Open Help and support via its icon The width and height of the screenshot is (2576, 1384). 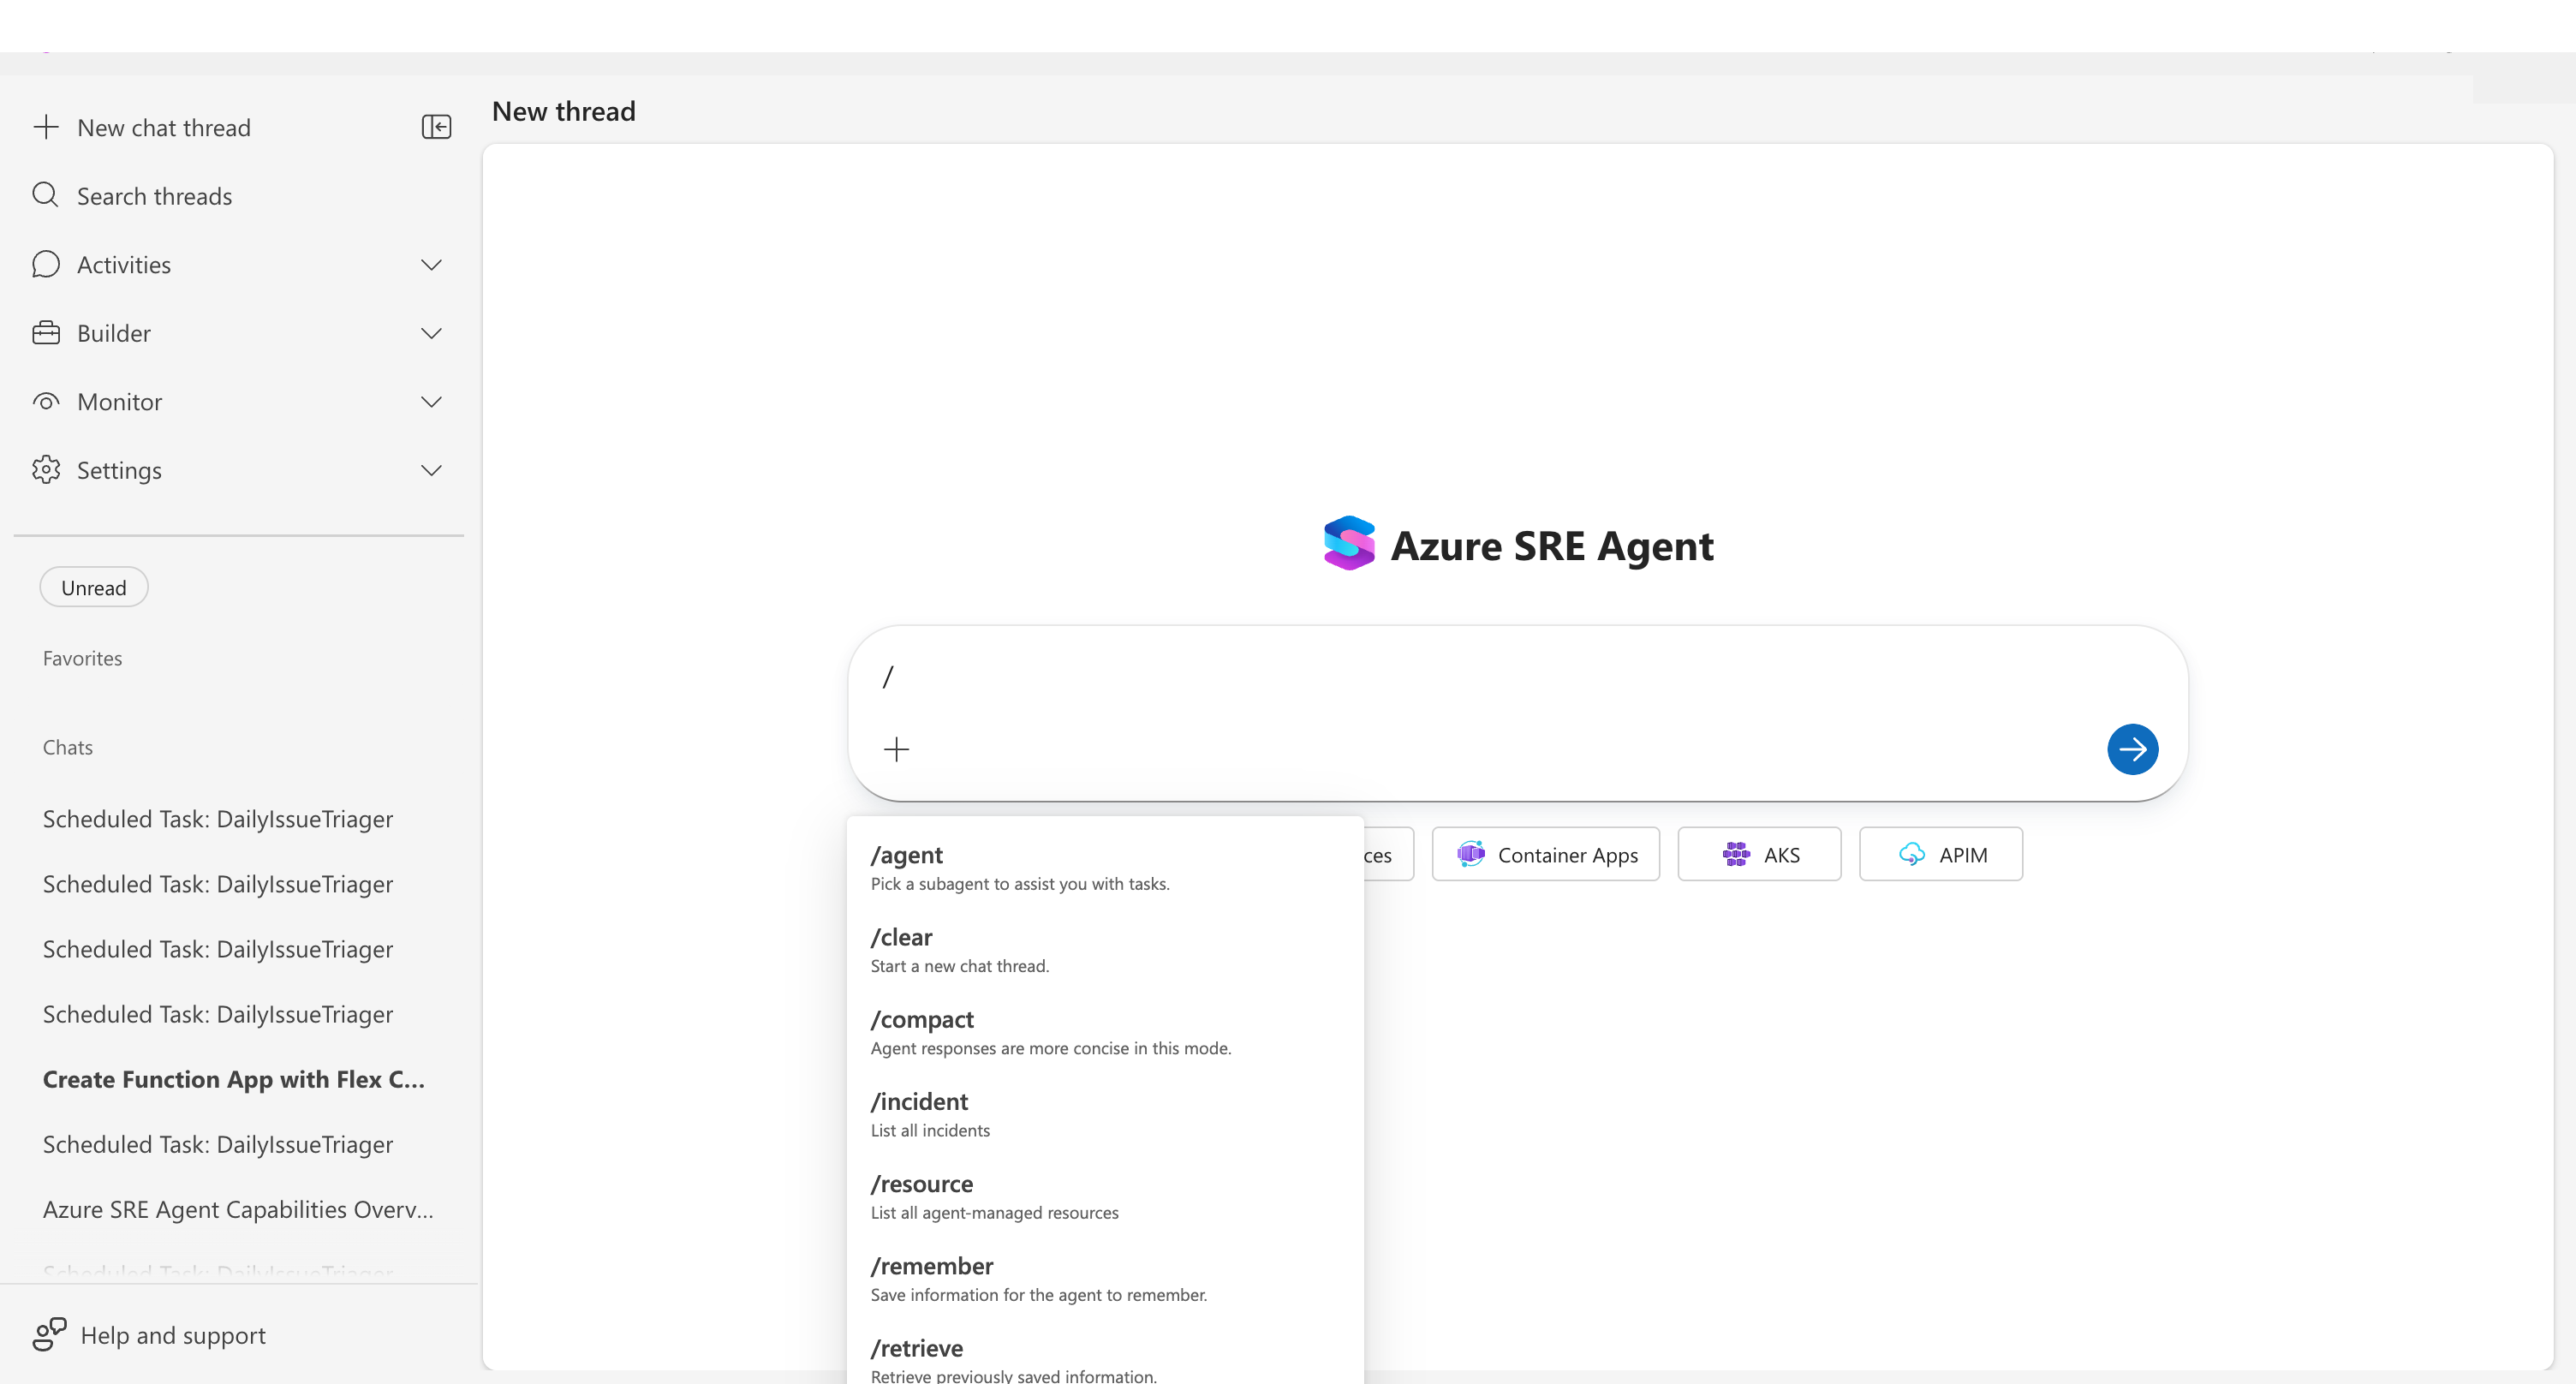[x=49, y=1334]
